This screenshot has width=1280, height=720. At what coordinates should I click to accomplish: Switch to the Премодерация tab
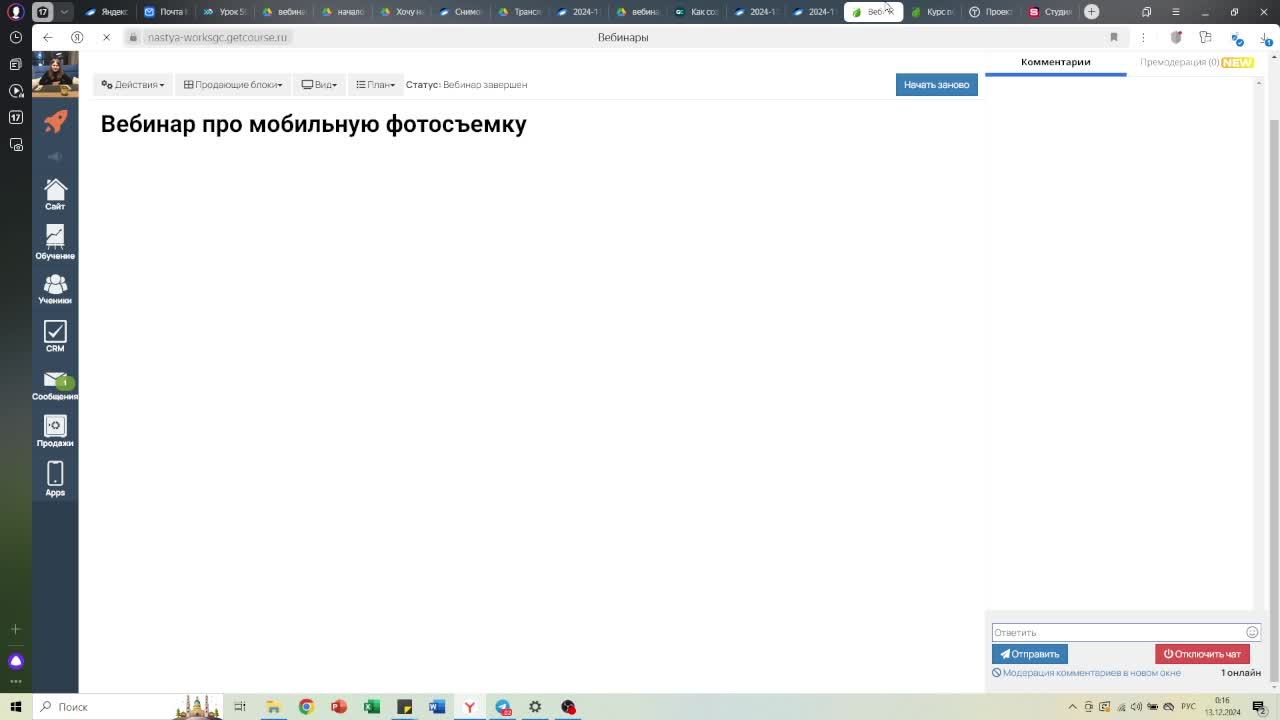(1196, 62)
